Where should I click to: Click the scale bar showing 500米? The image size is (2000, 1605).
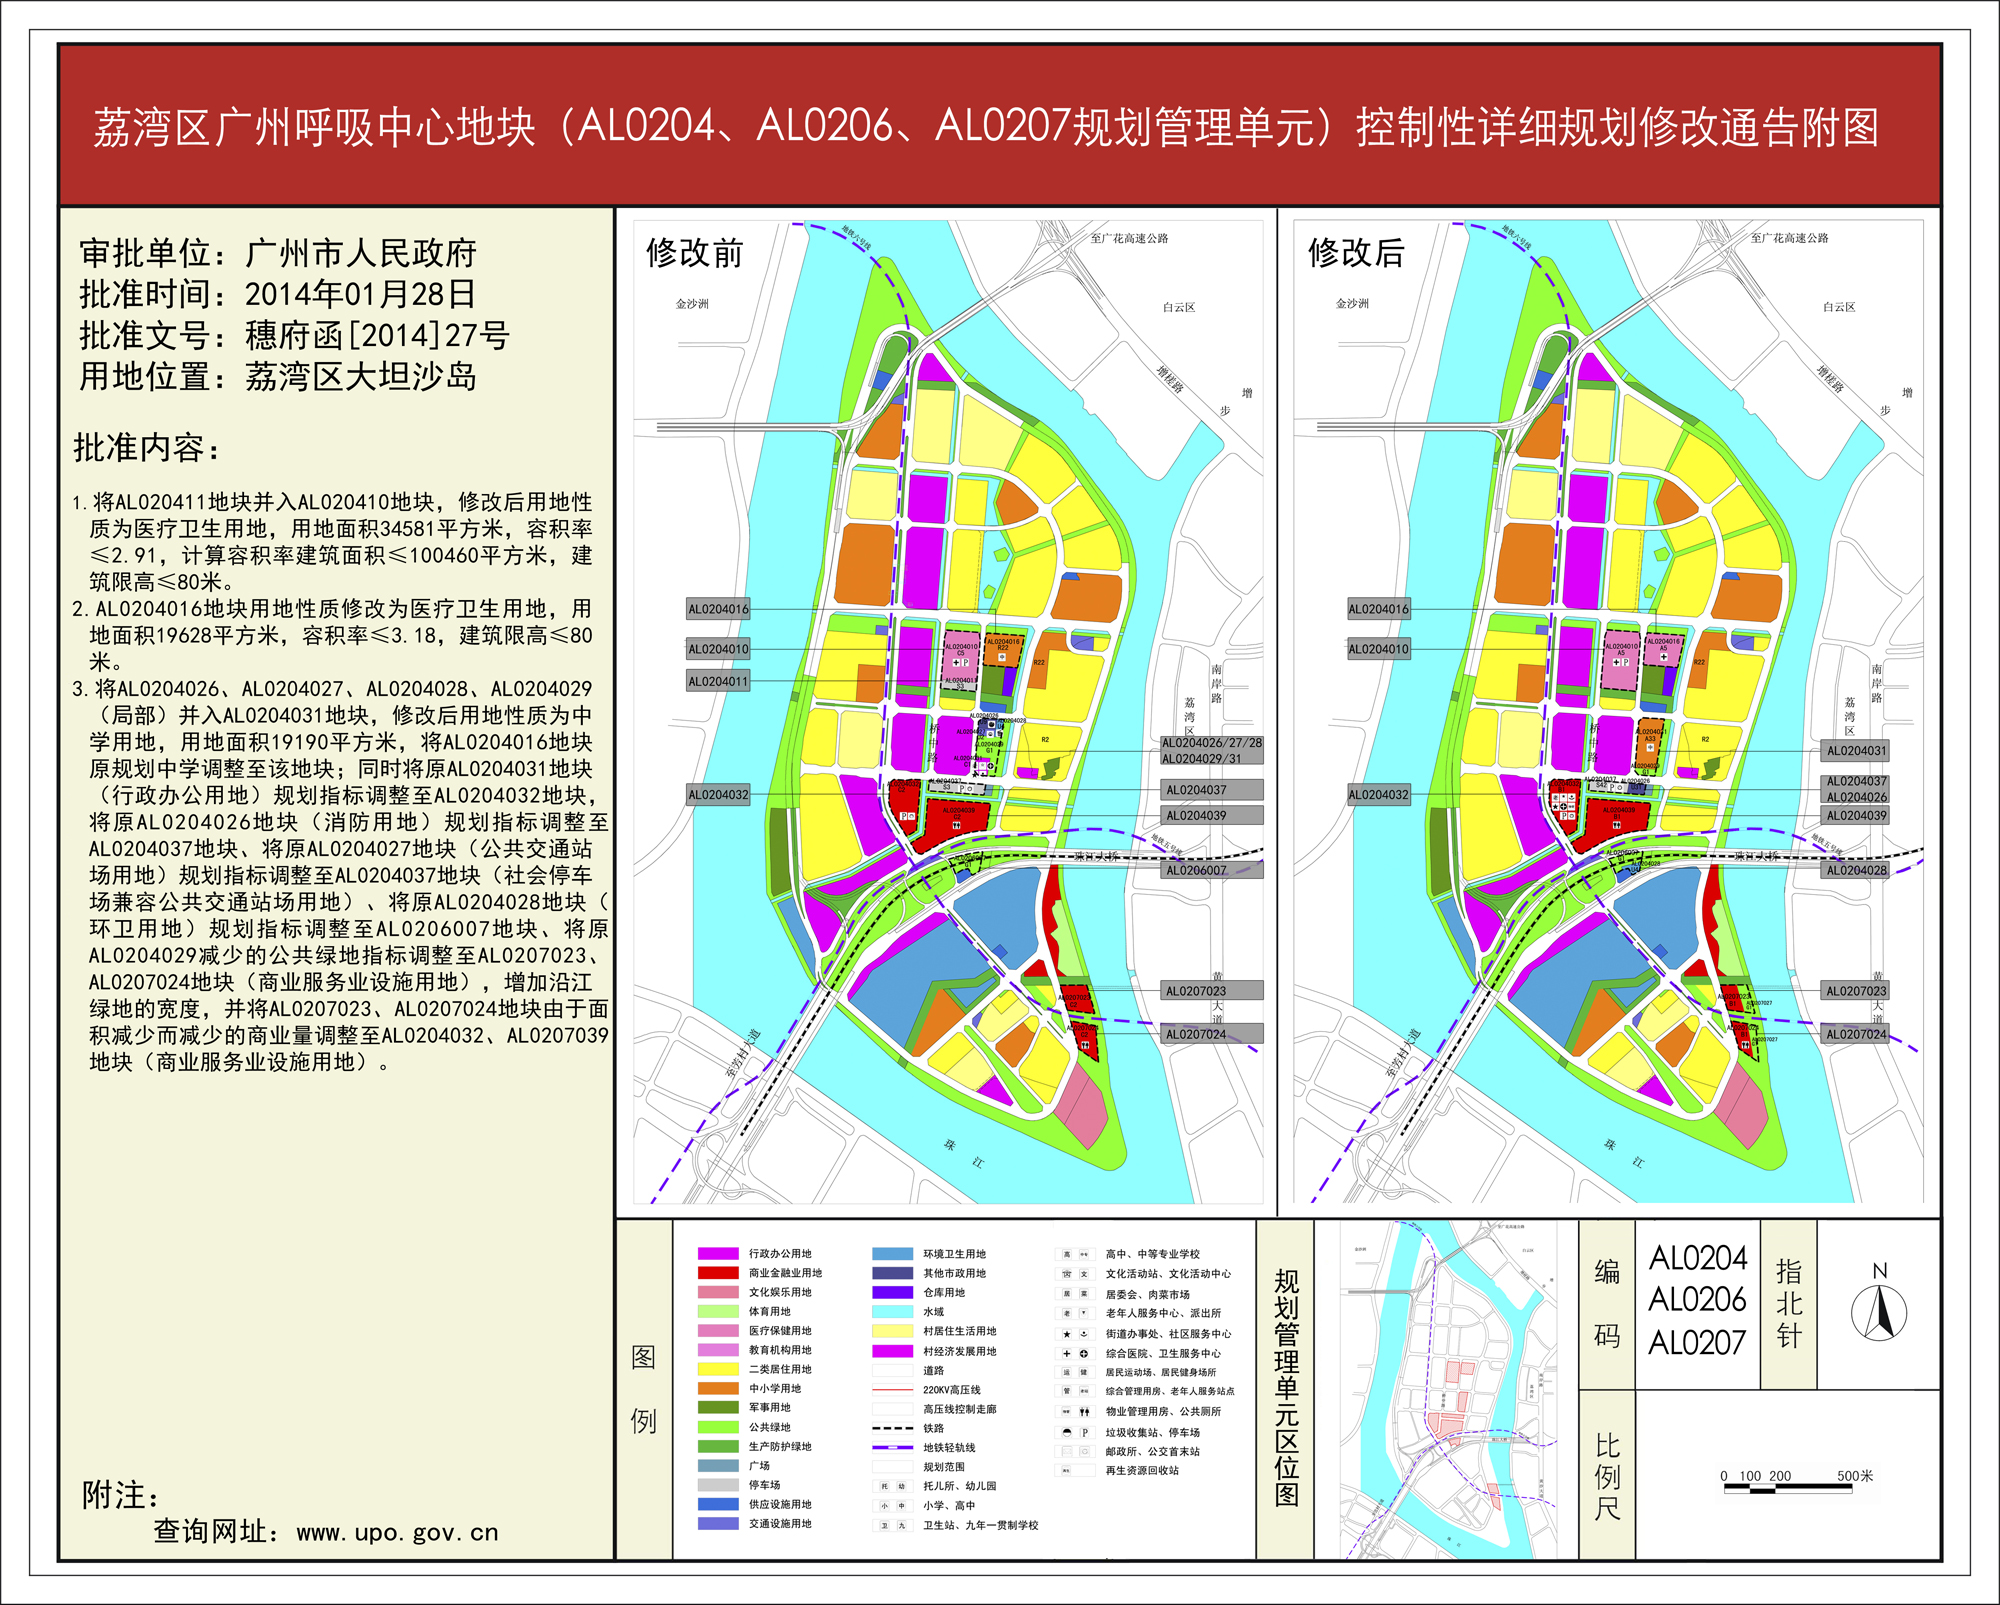point(1796,1483)
